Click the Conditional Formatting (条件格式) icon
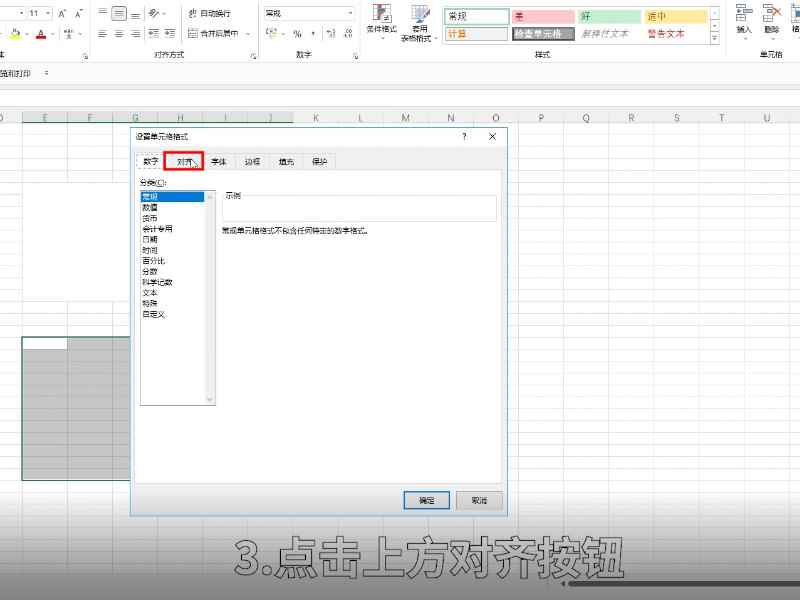The height and width of the screenshot is (600, 800). click(381, 20)
